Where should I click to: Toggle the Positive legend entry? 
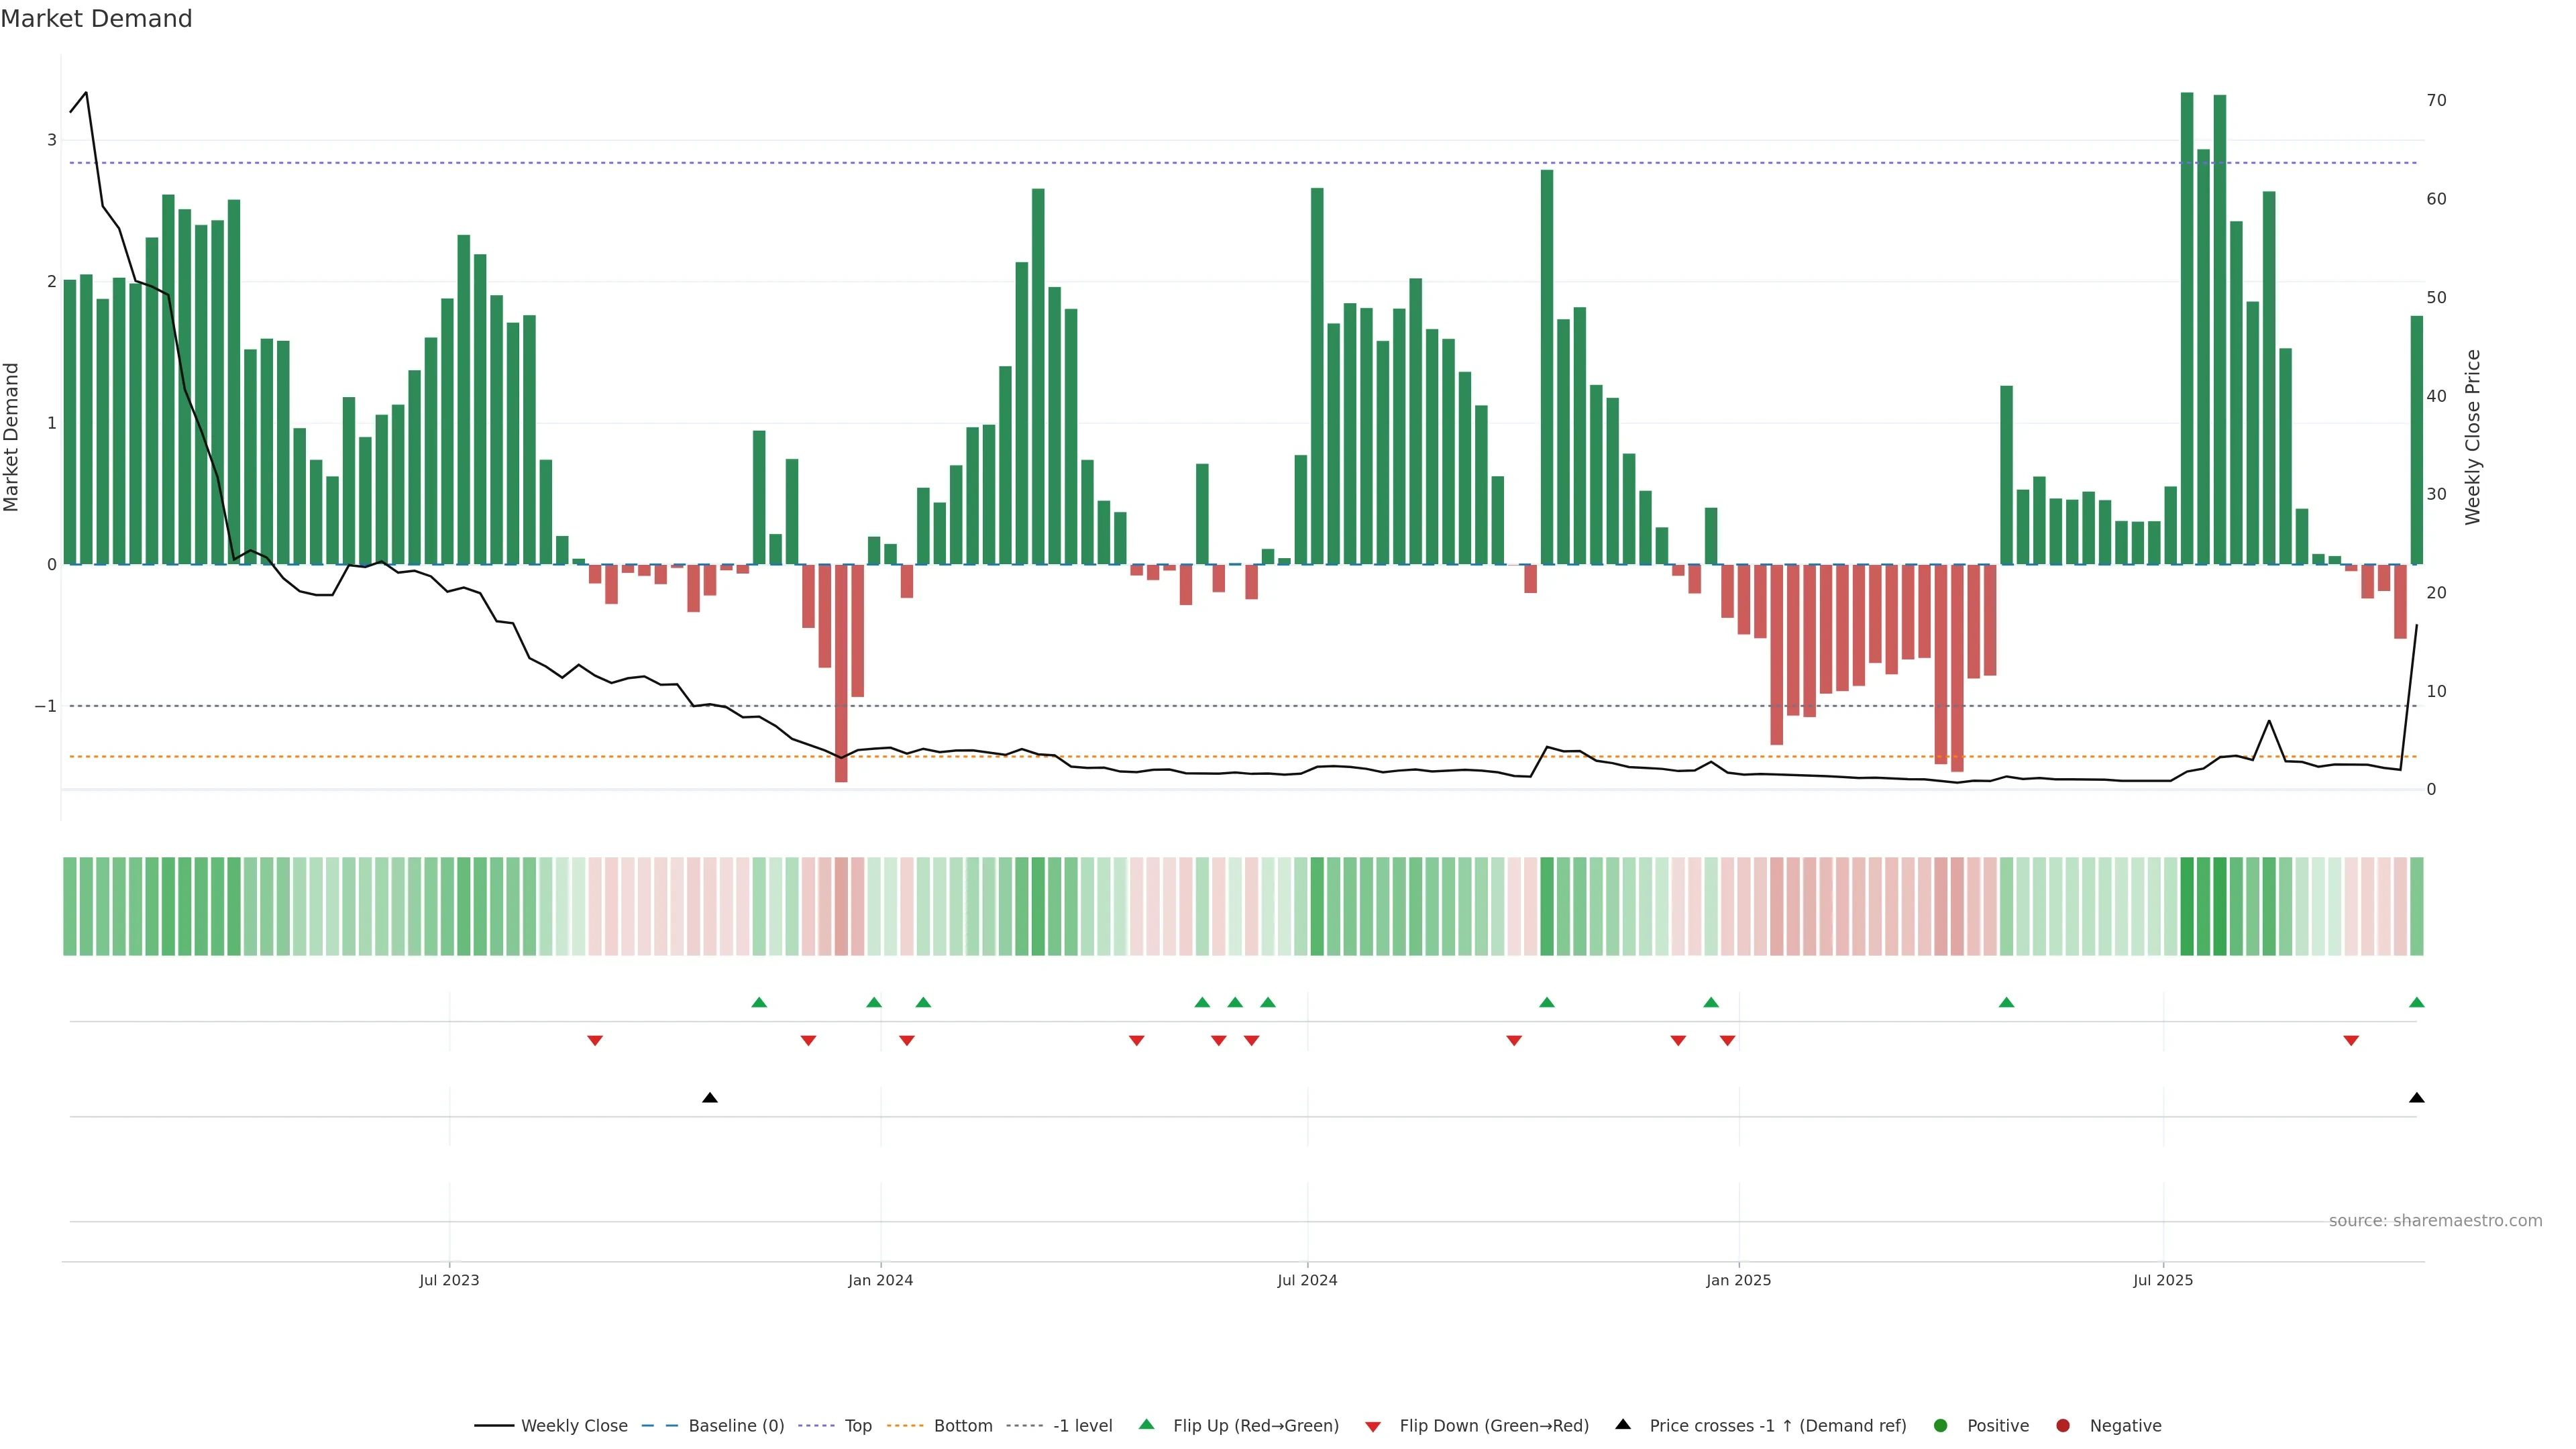point(1997,1426)
